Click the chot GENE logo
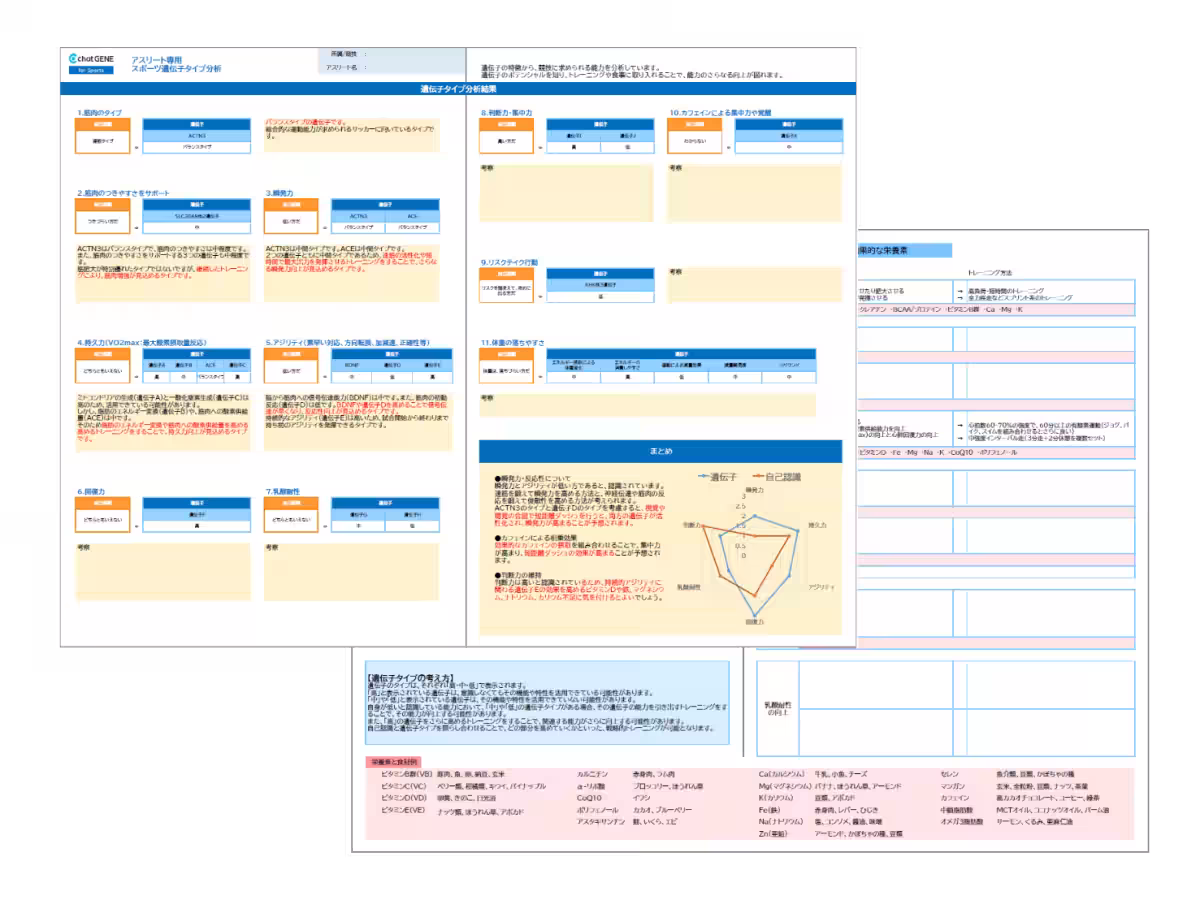 (92, 59)
